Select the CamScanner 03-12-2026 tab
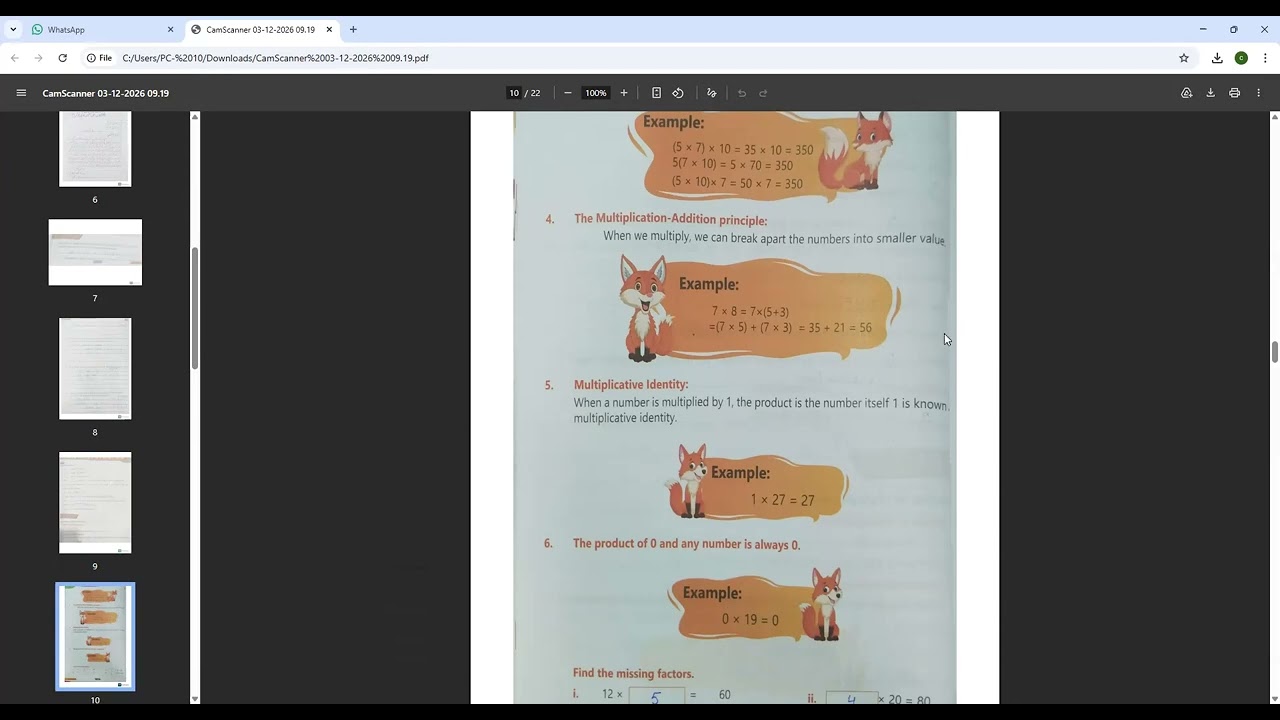1280x720 pixels. 260,30
